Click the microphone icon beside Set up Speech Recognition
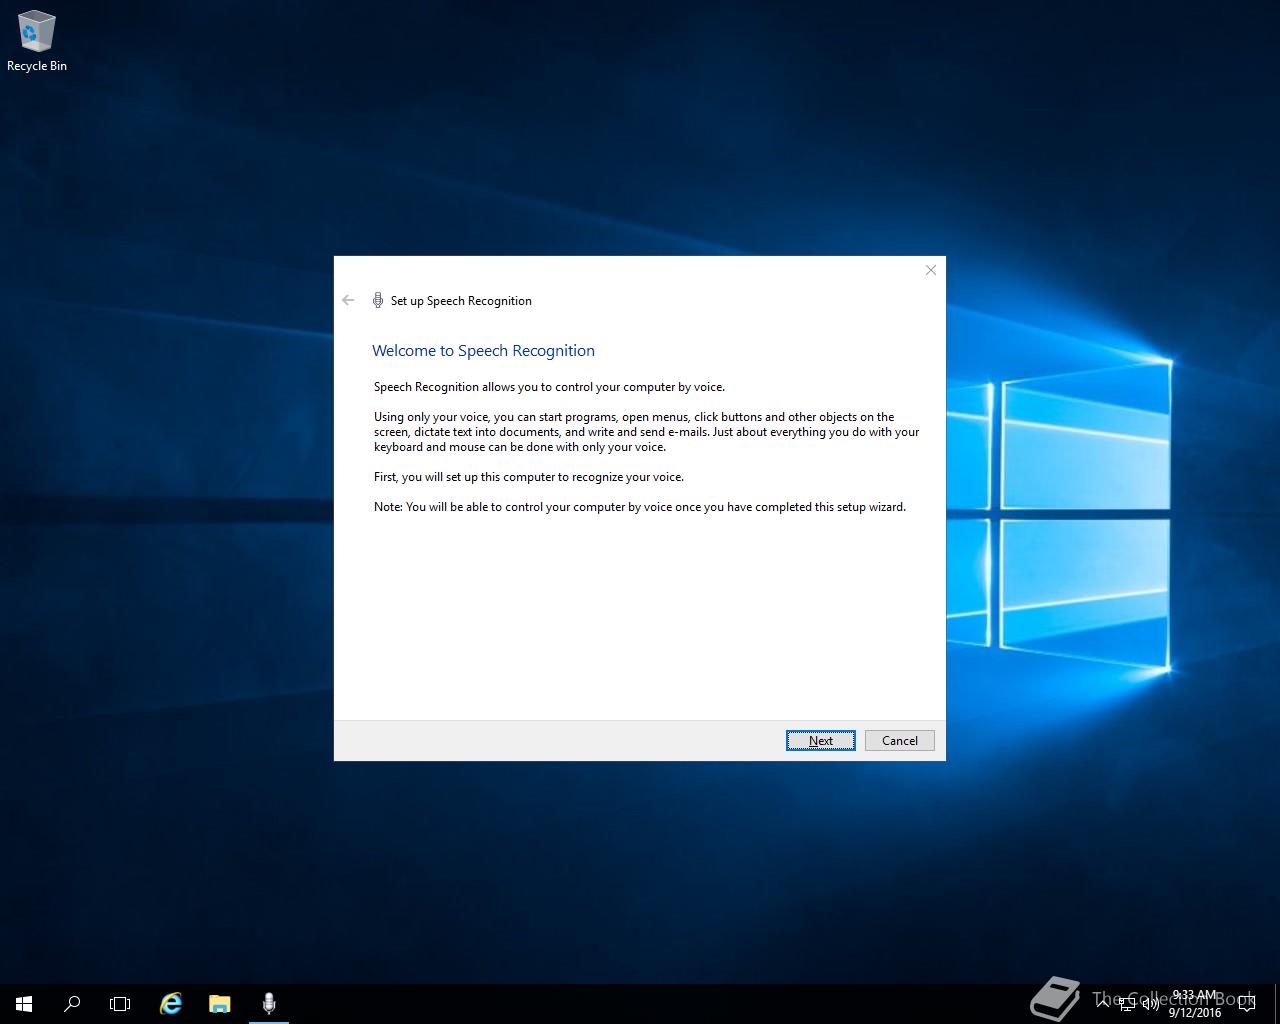Image resolution: width=1280 pixels, height=1024 pixels. 378,300
